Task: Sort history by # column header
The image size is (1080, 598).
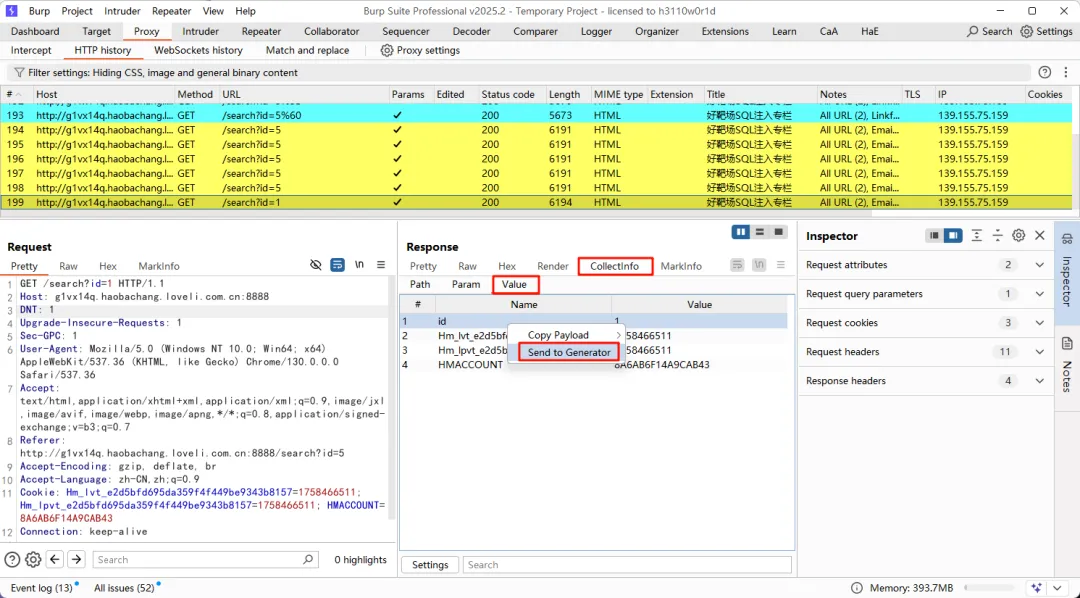Action: pos(17,94)
